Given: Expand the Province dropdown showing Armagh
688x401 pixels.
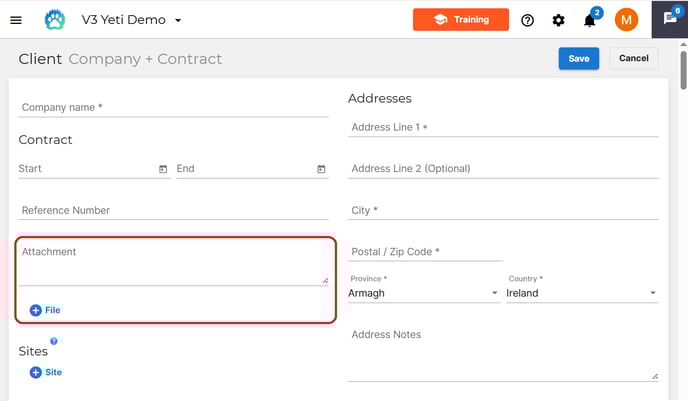Looking at the screenshot, I should pyautogui.click(x=424, y=293).
